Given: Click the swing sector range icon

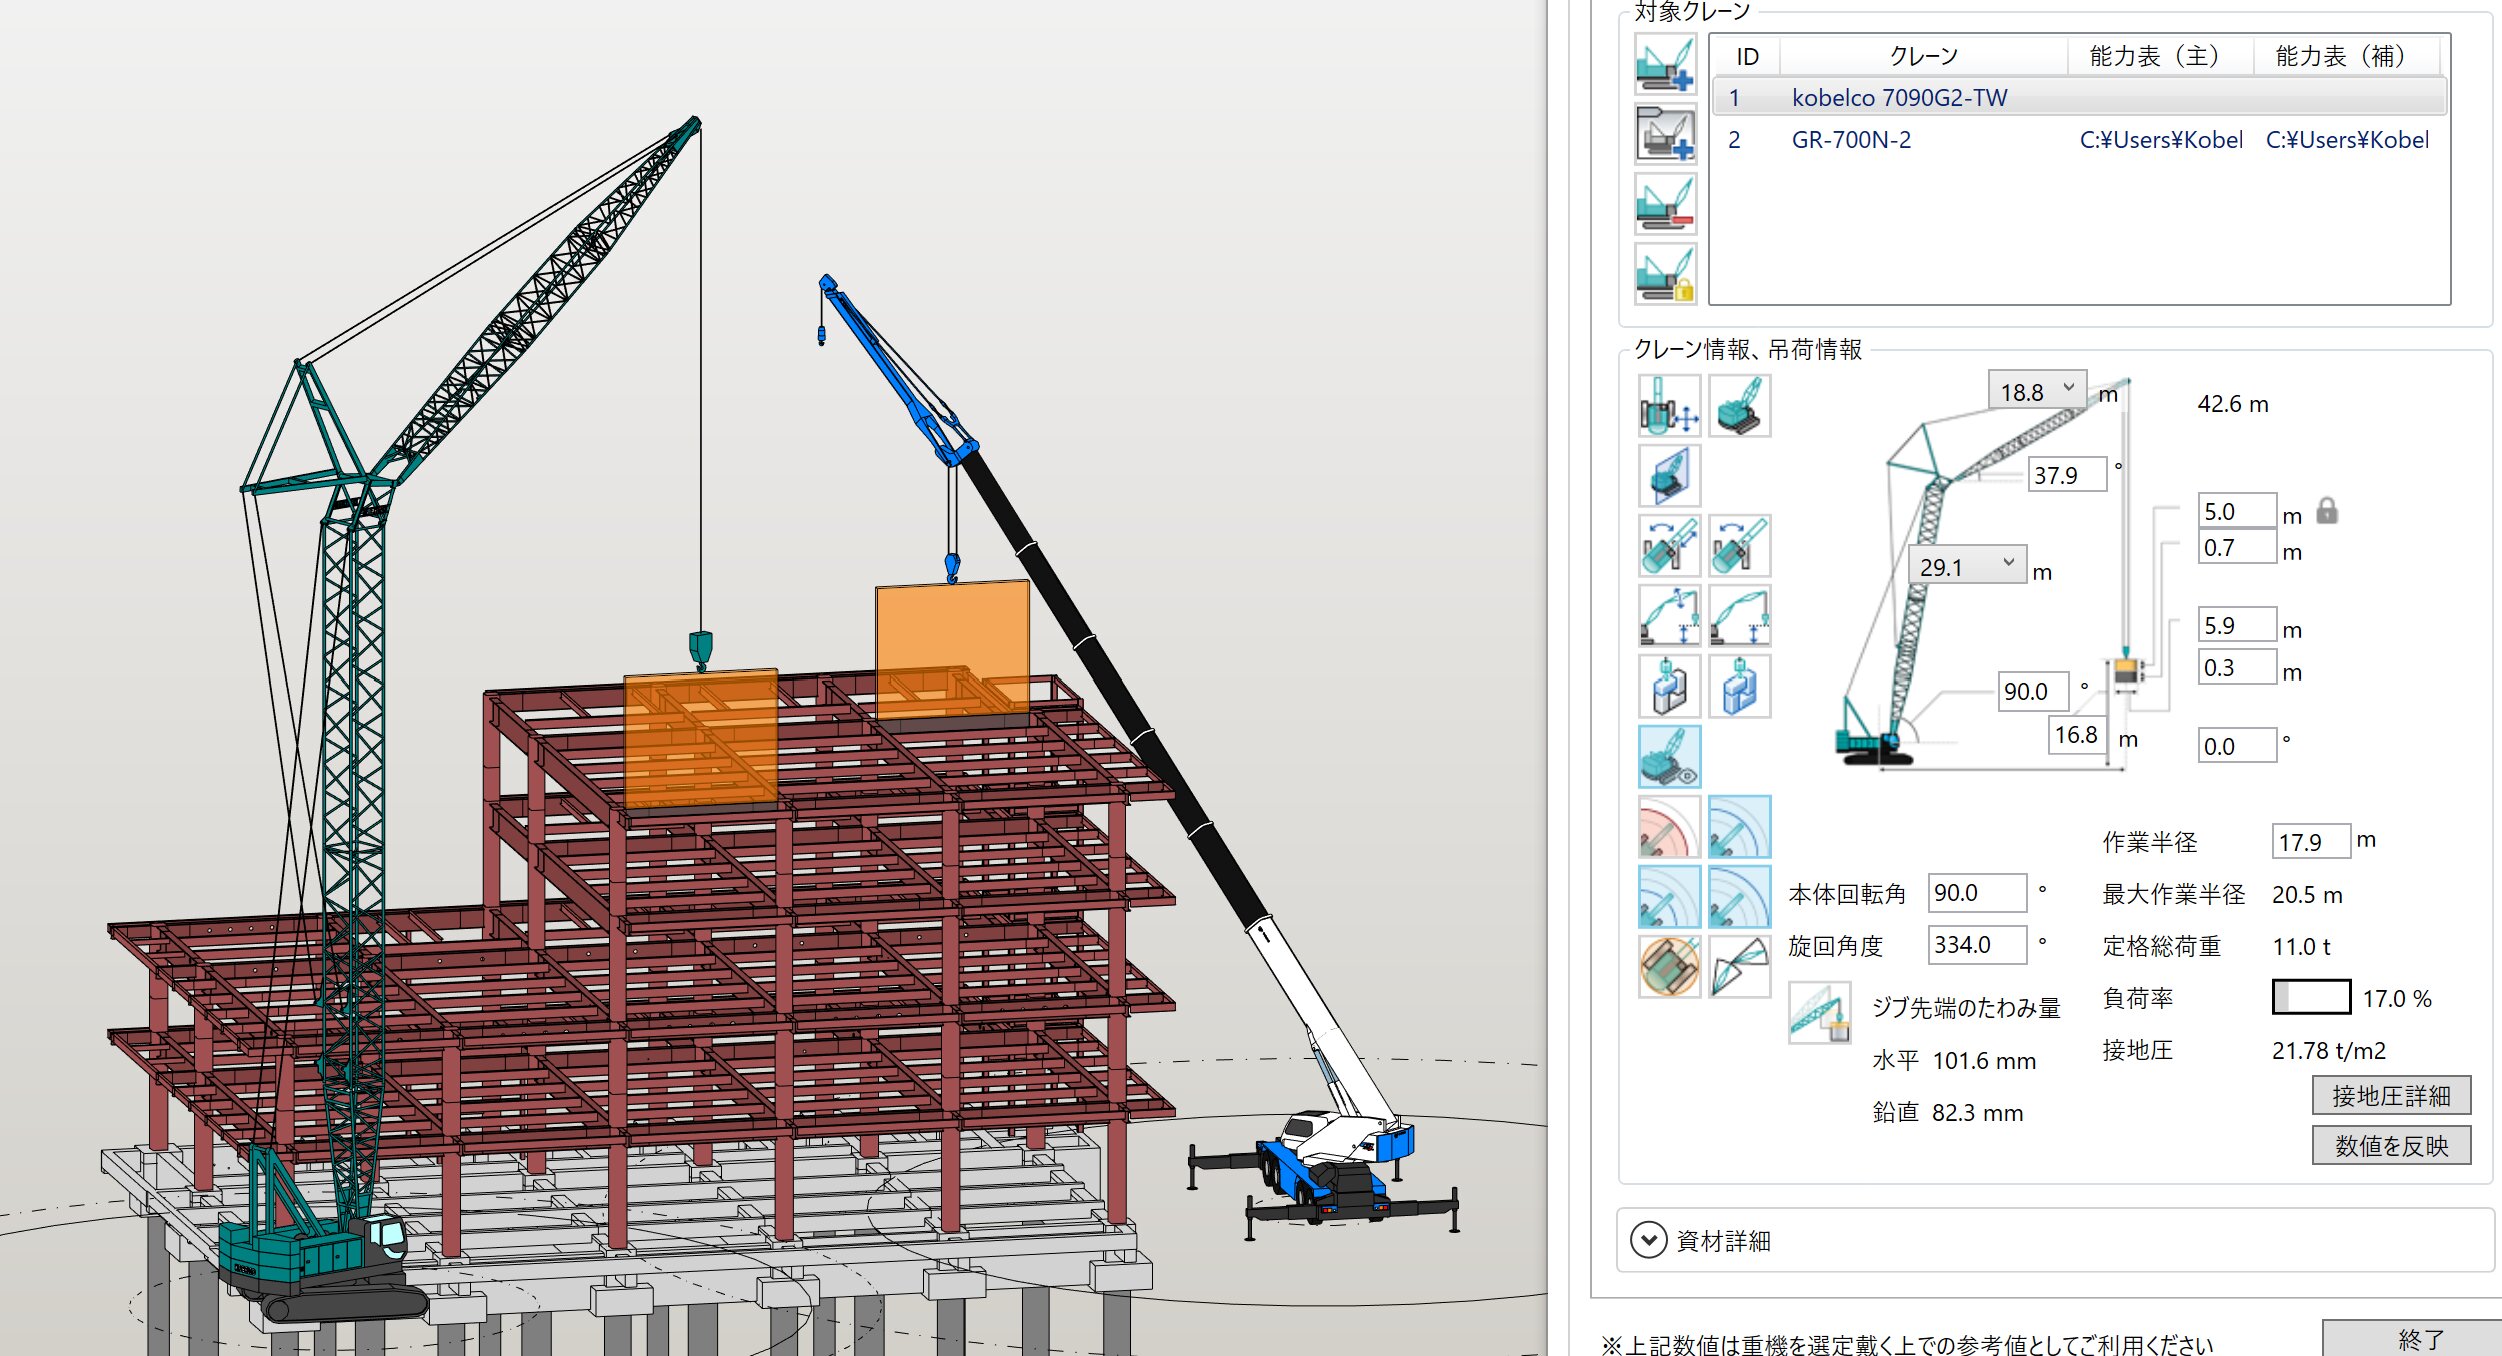Looking at the screenshot, I should tap(1739, 966).
